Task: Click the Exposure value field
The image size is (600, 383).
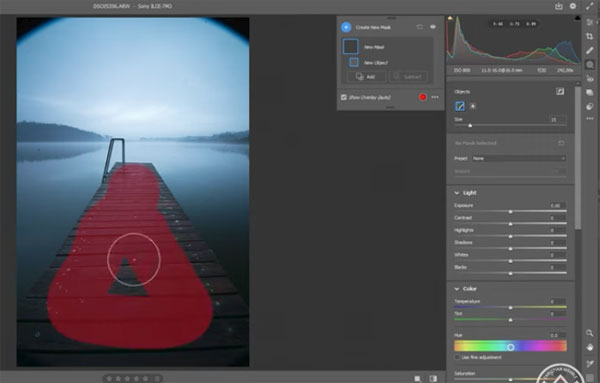Action: [x=557, y=205]
